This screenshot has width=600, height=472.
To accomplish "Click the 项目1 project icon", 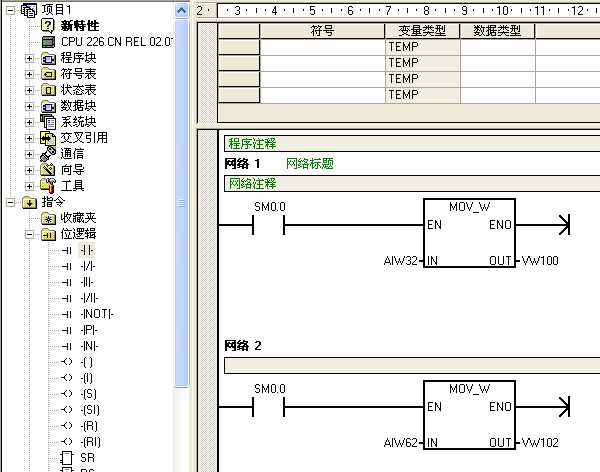I will coord(29,10).
